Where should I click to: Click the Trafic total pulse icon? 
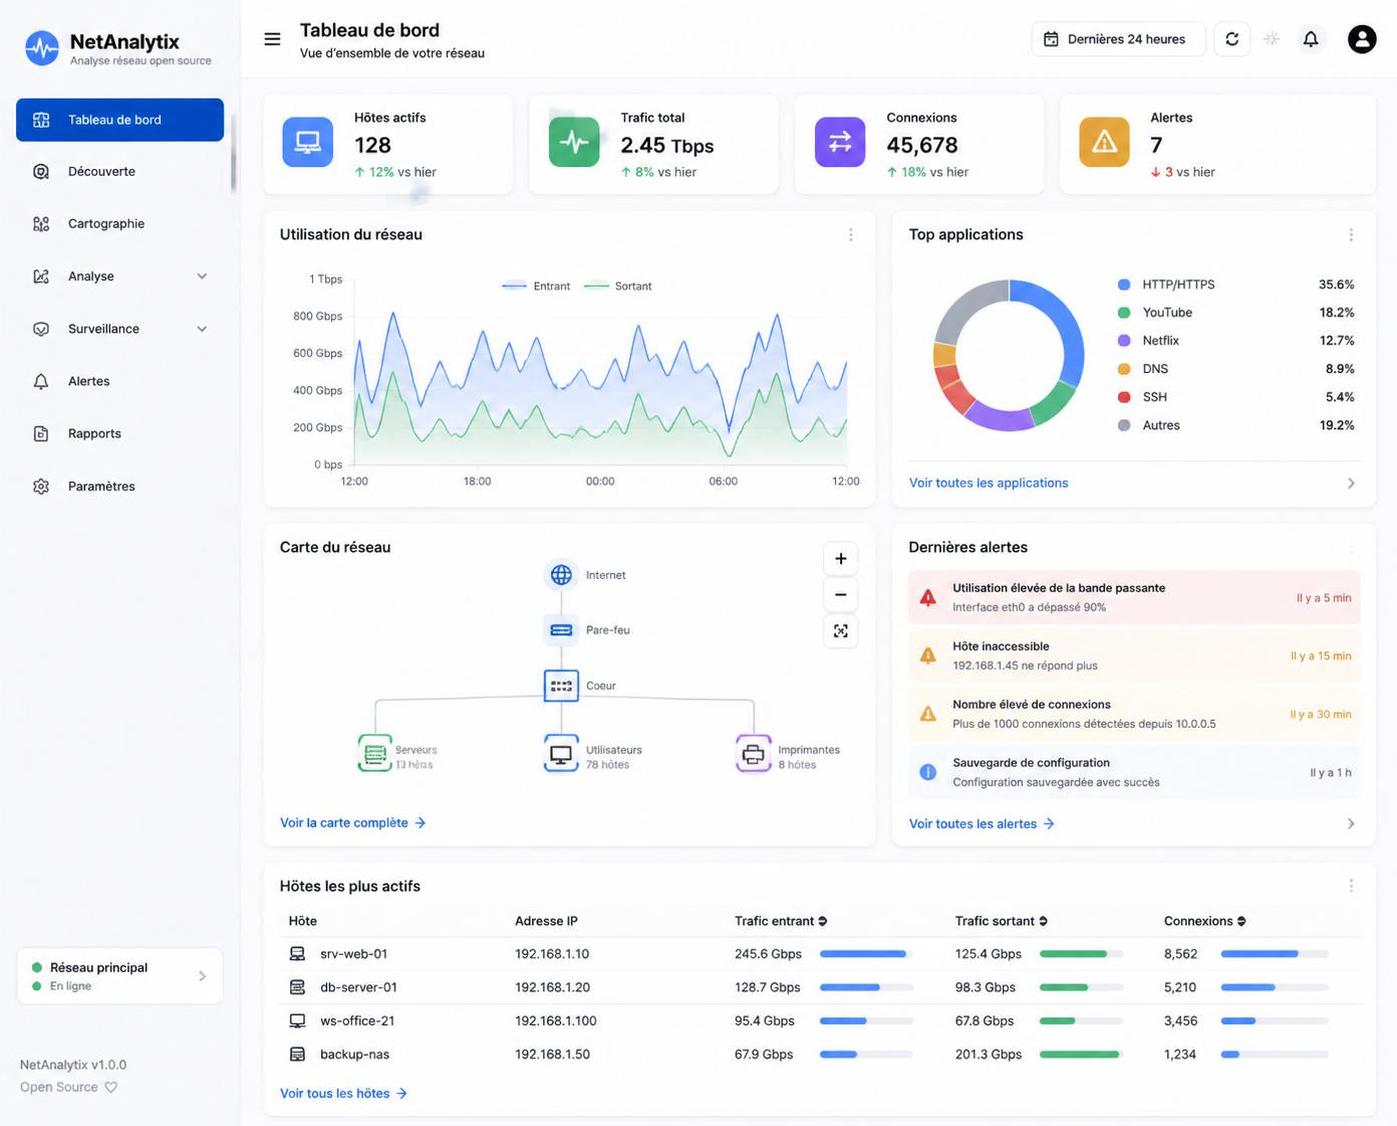pyautogui.click(x=574, y=142)
